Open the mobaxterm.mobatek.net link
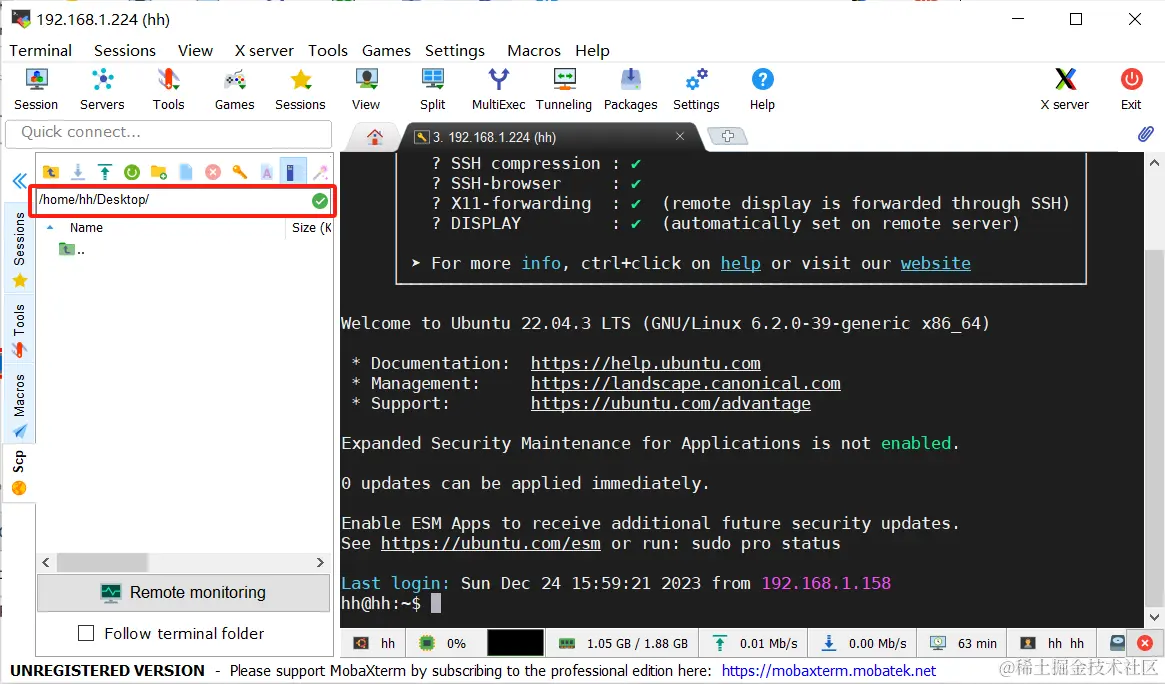1165x684 pixels. (x=828, y=671)
